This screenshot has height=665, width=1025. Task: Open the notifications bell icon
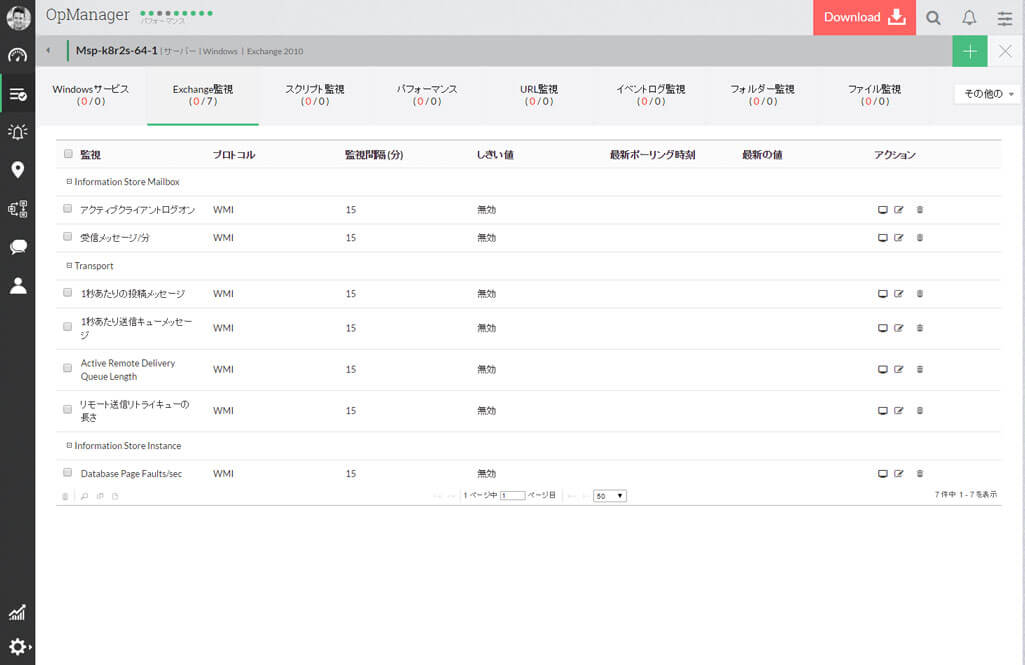click(969, 18)
